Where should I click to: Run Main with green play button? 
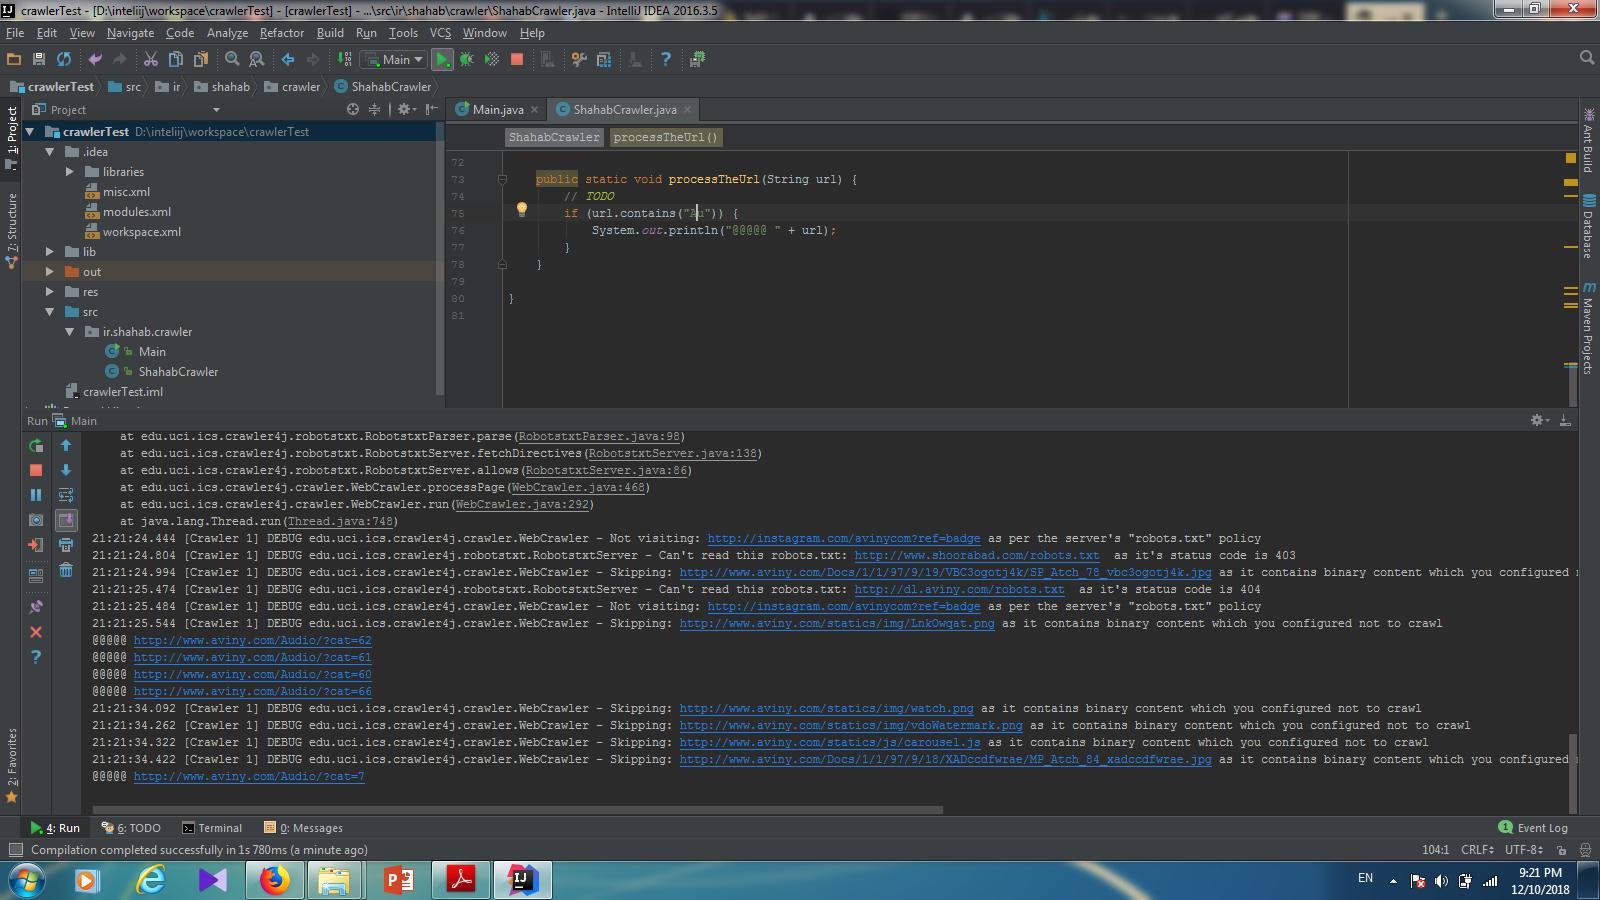click(x=442, y=59)
